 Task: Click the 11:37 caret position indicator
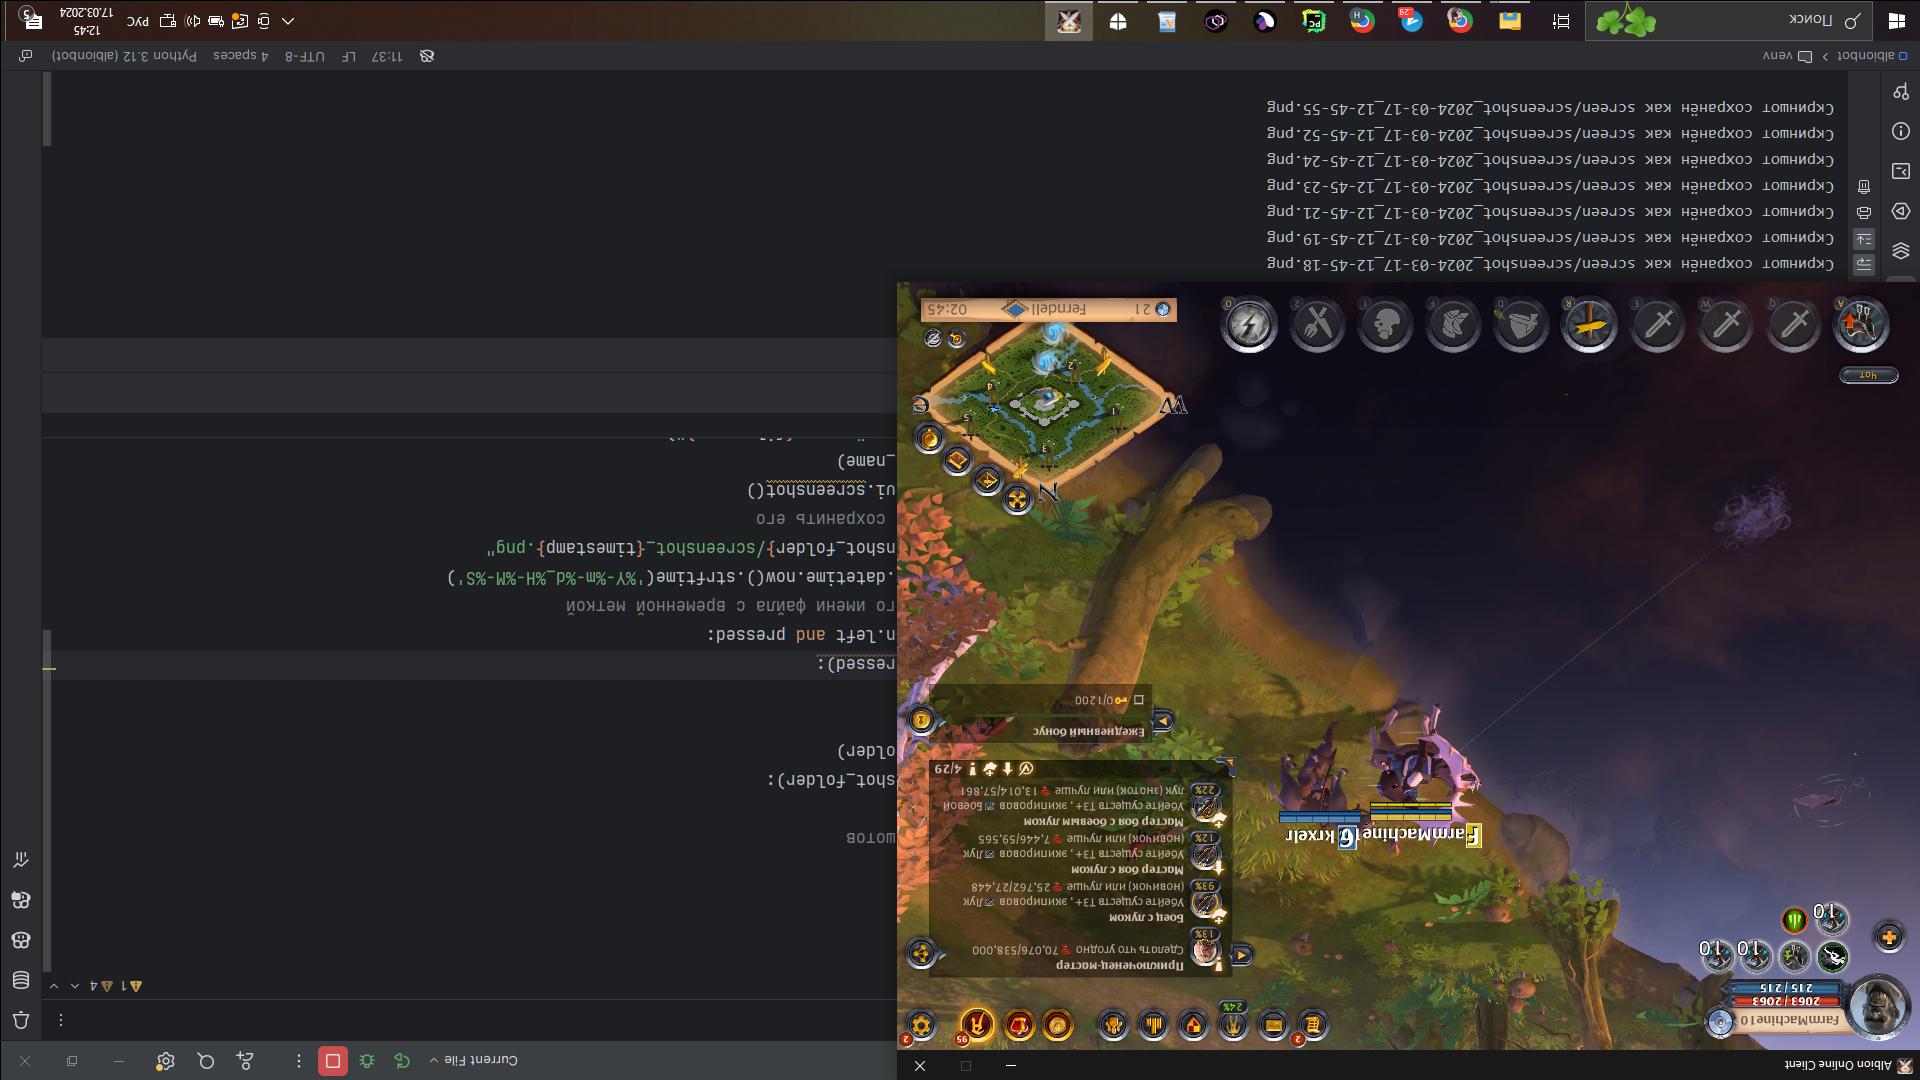387,56
